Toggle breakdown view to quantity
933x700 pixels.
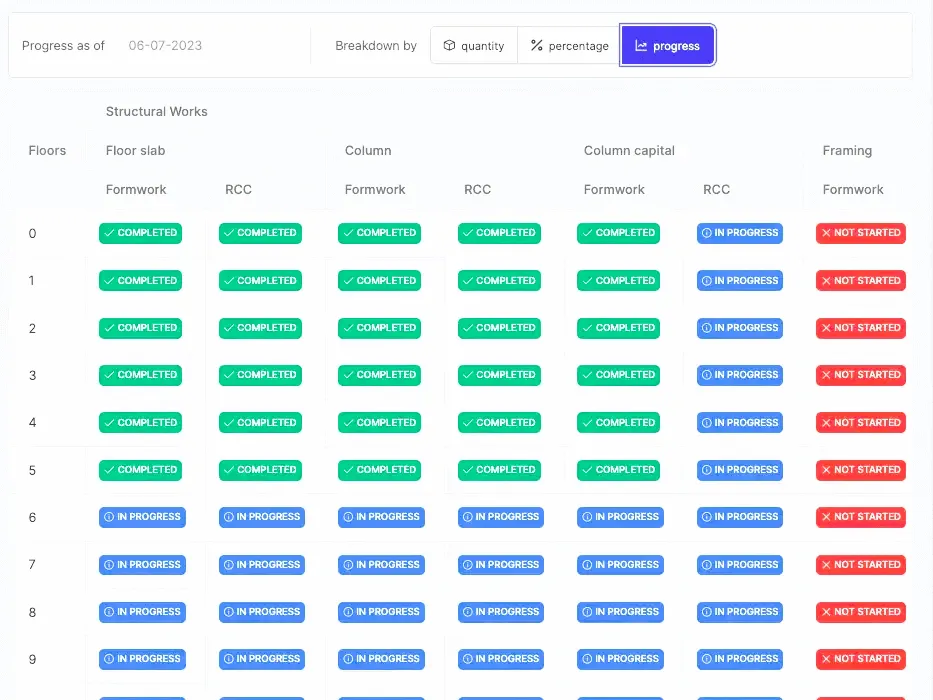473,45
